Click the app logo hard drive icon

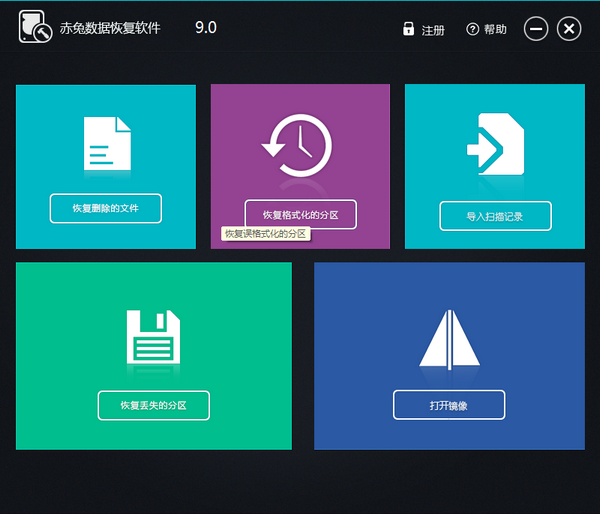[x=35, y=26]
